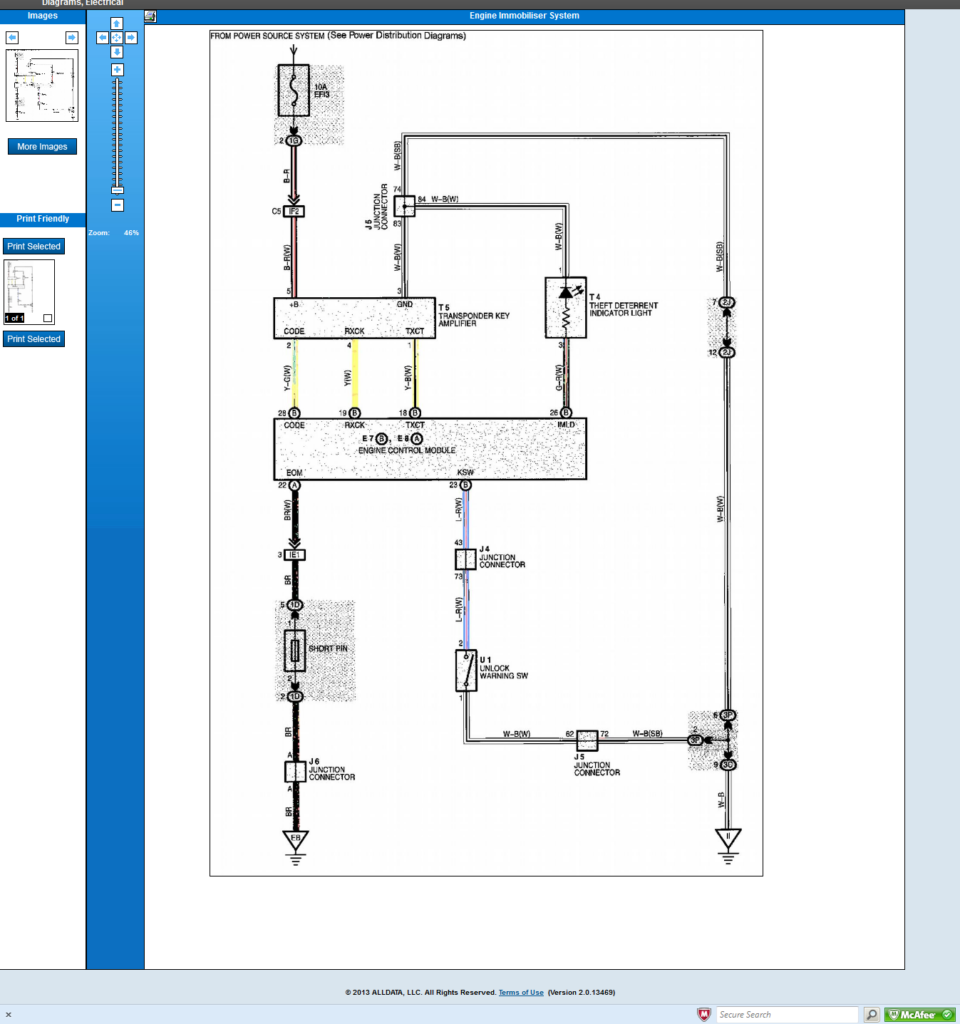Click the print icon beside the diagram title
Screen dimensions: 960x1024
click(x=150, y=16)
